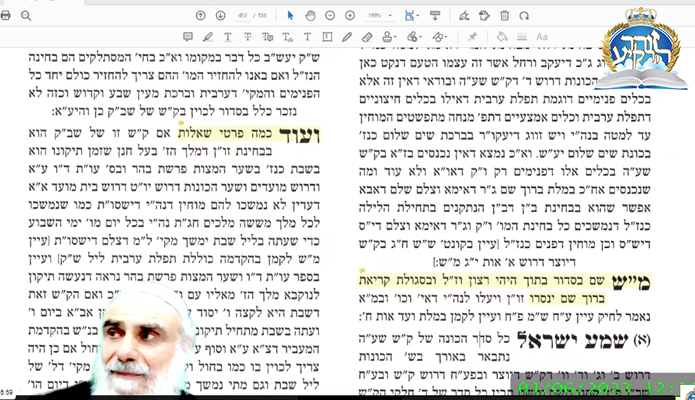Click the page number field

coord(240,16)
